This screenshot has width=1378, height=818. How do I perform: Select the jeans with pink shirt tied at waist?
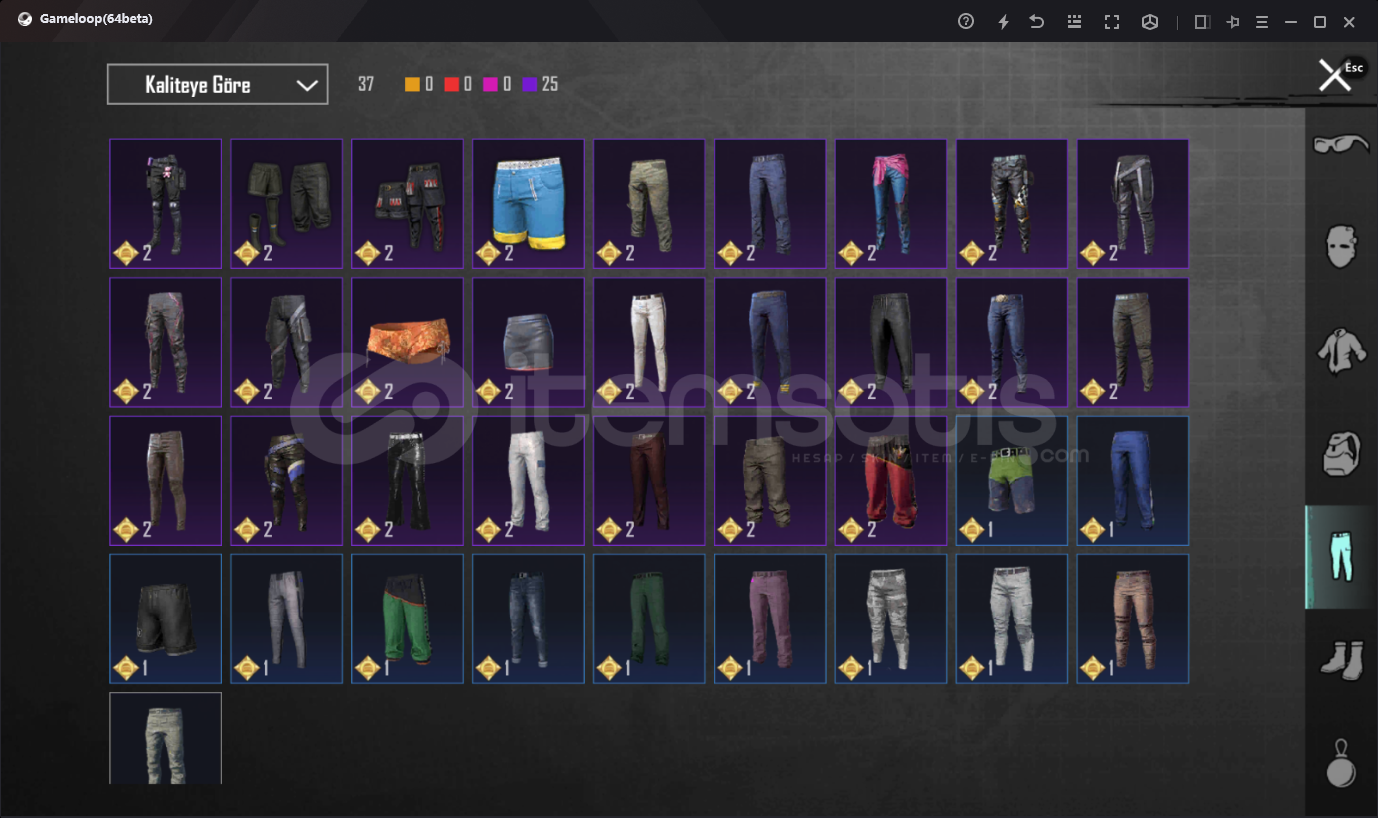891,204
